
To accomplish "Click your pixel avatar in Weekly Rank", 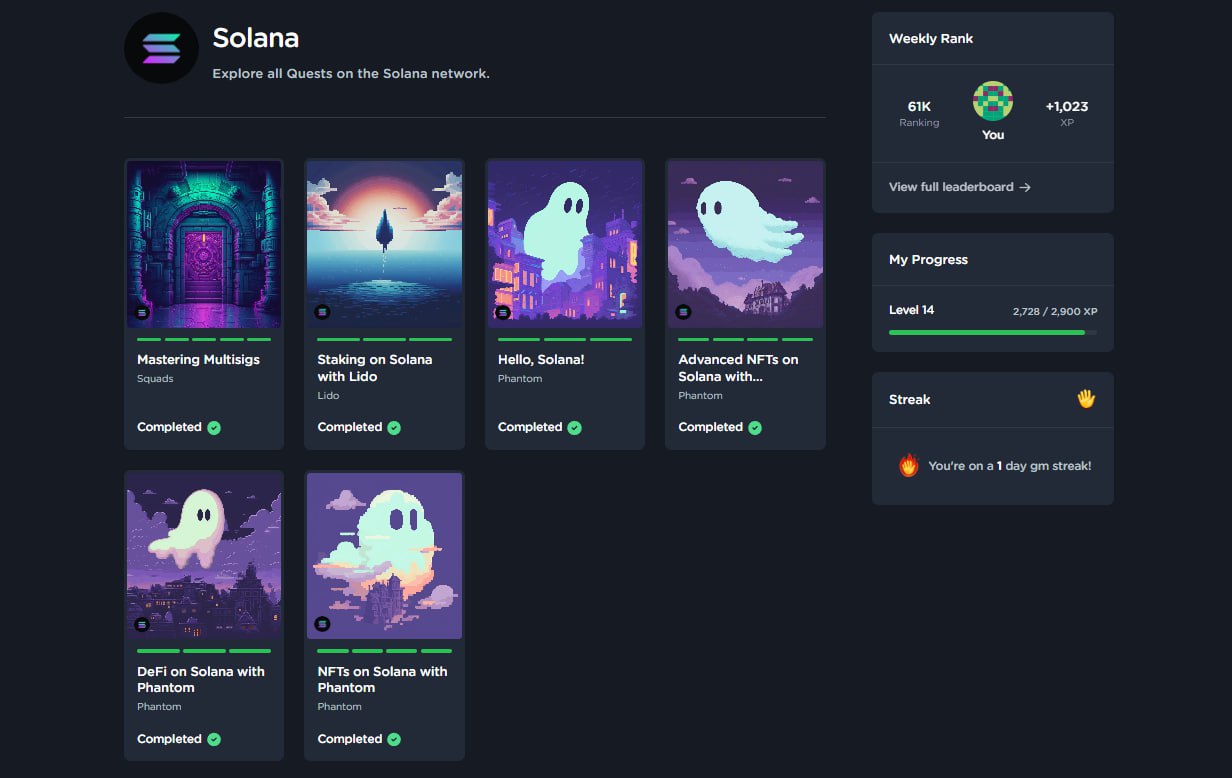I will [x=993, y=102].
